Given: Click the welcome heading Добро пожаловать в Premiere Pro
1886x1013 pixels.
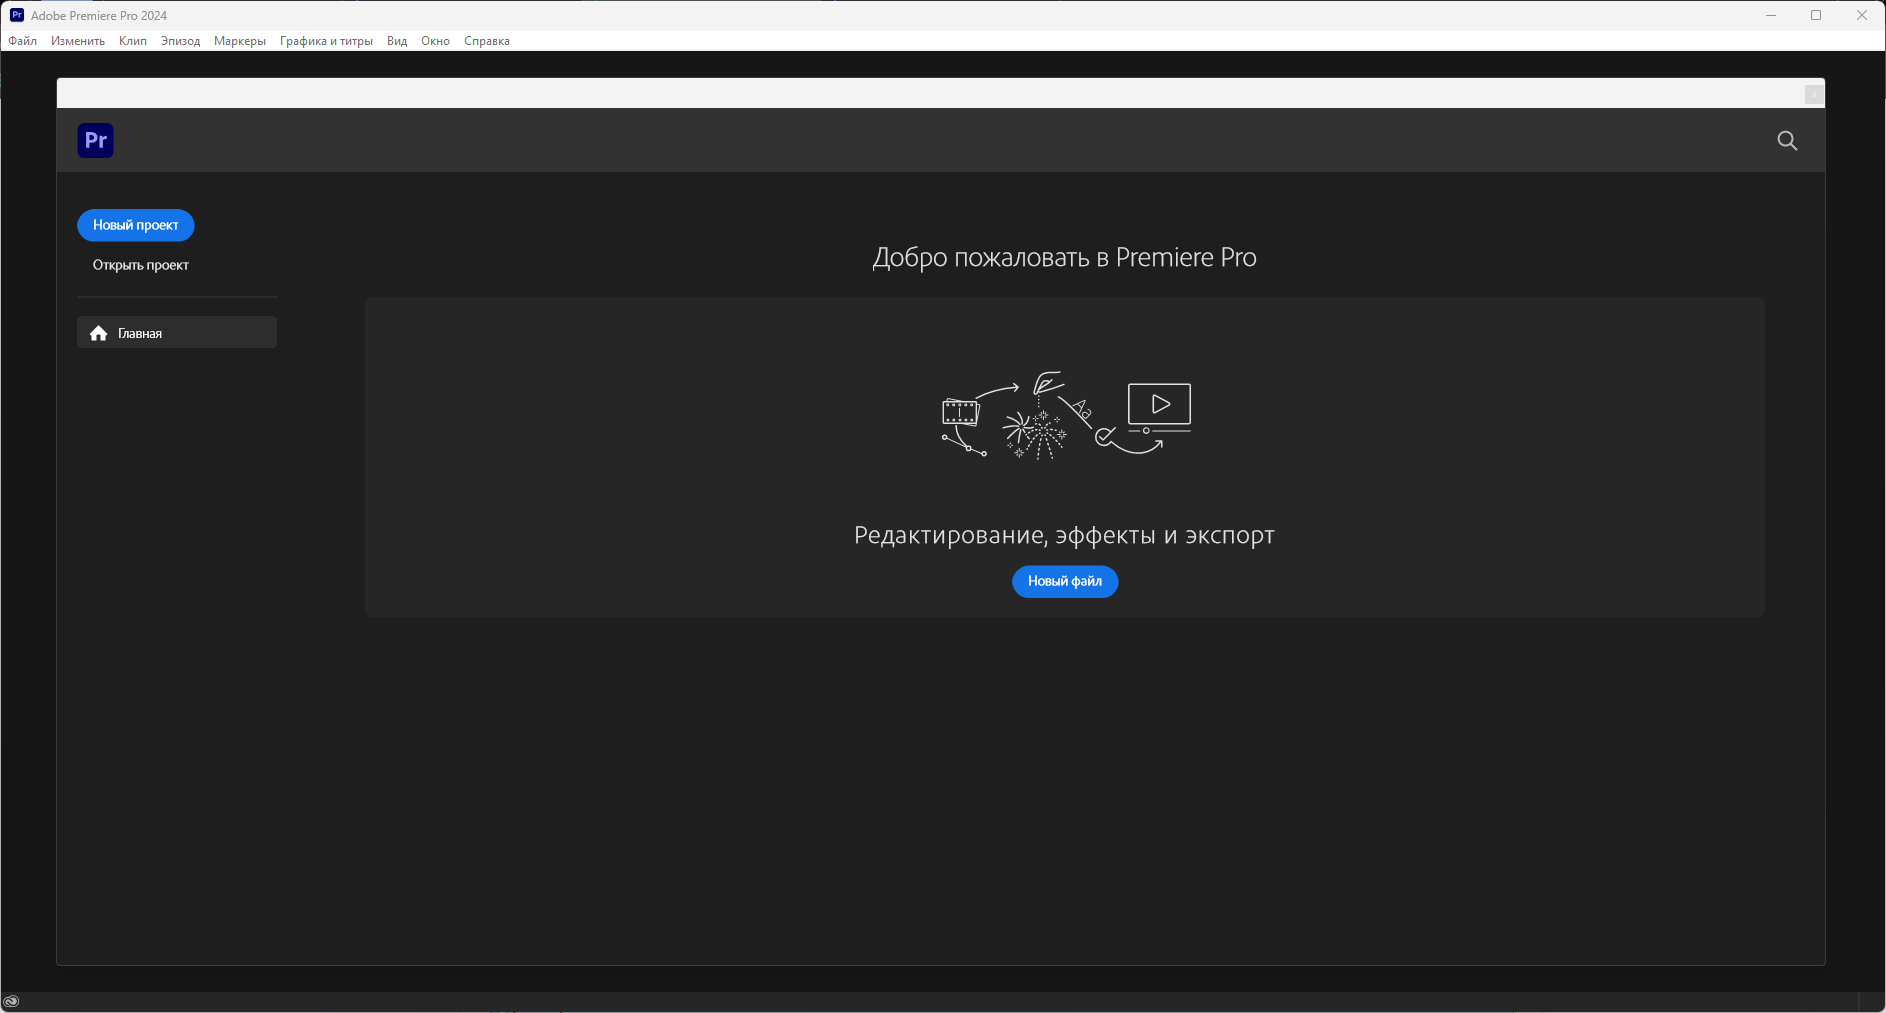Looking at the screenshot, I should (1064, 257).
